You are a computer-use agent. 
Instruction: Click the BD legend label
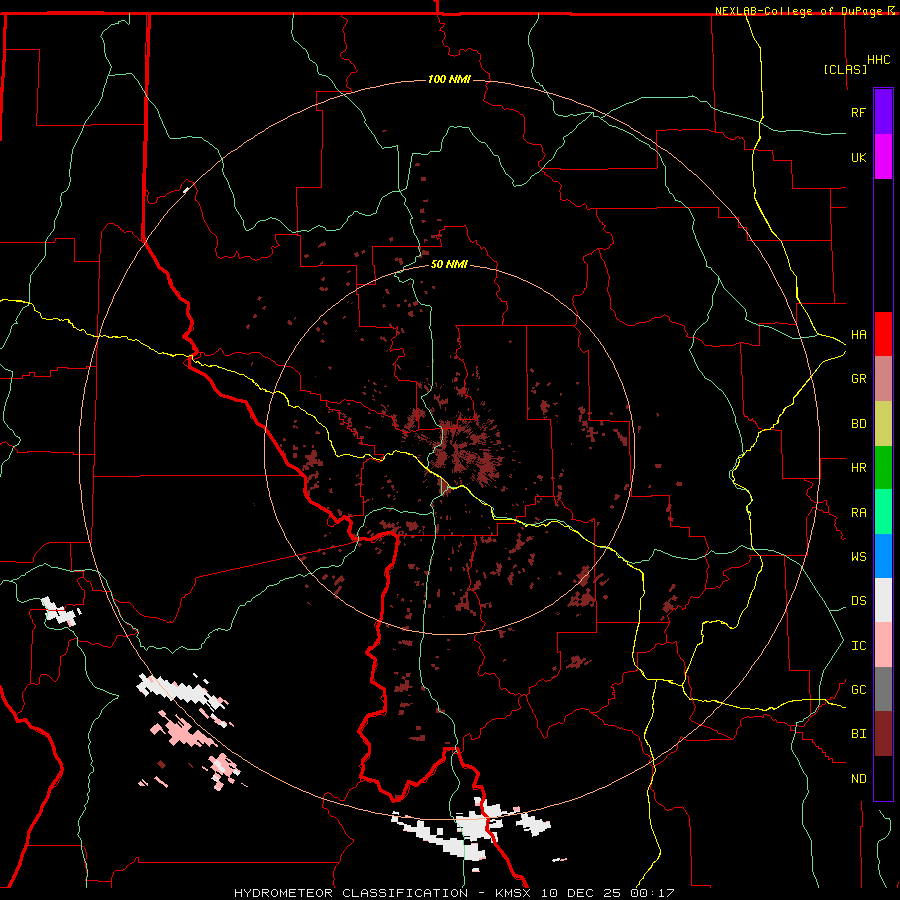[x=858, y=424]
